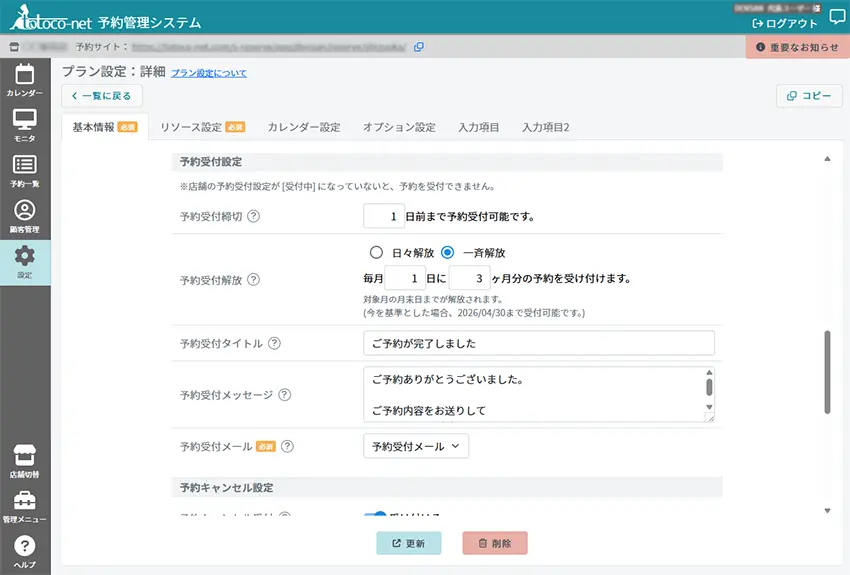Open the カレンダー sidebar icon
Screen dimensions: 850x575
[24, 75]
